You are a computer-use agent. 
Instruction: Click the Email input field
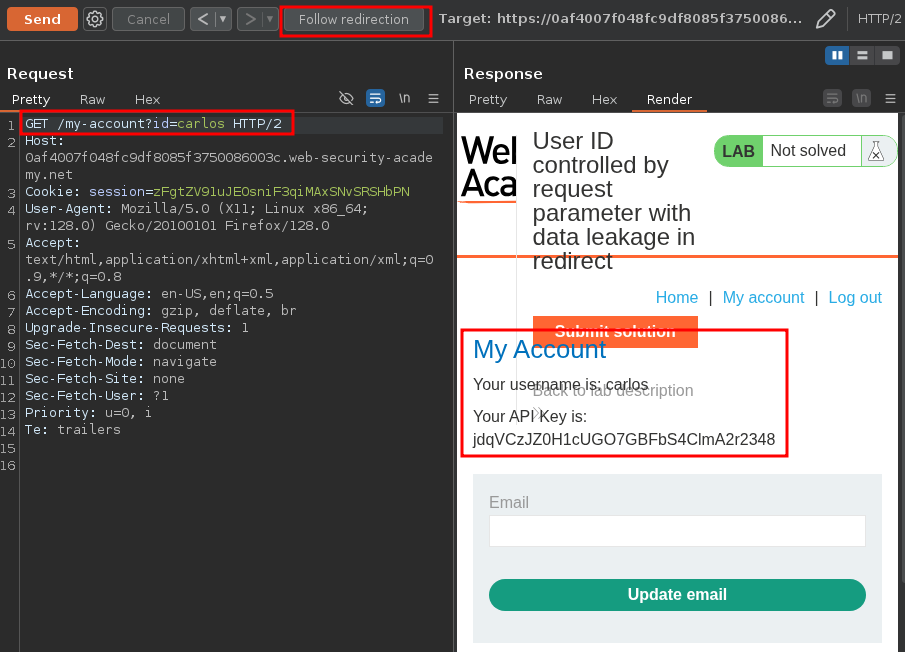coord(677,531)
